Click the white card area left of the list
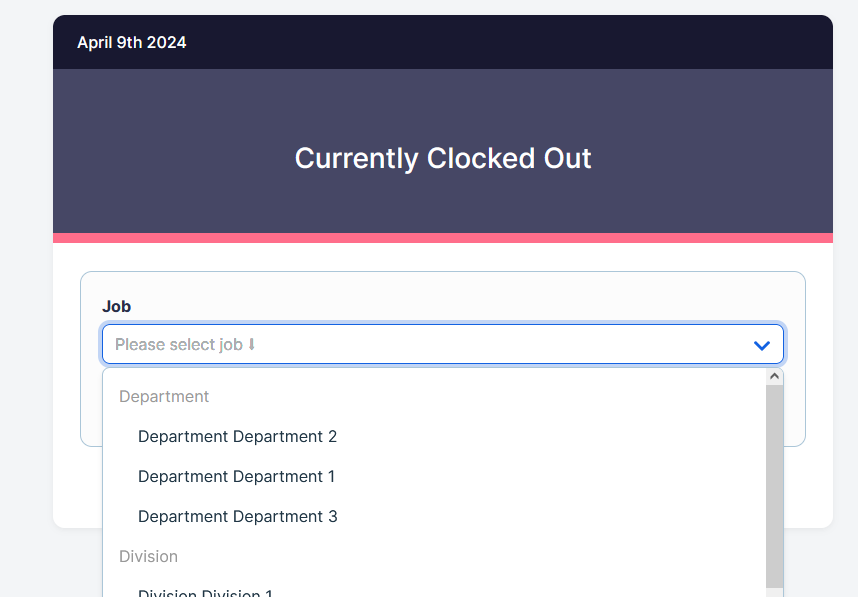The image size is (858, 597). point(77,487)
